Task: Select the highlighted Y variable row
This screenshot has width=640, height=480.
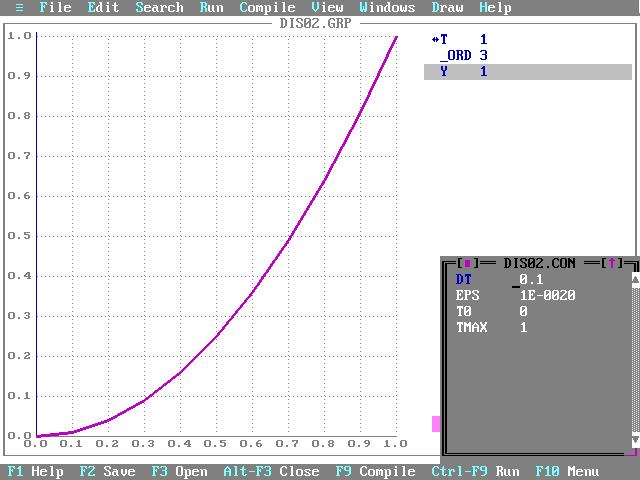Action: pyautogui.click(x=528, y=72)
